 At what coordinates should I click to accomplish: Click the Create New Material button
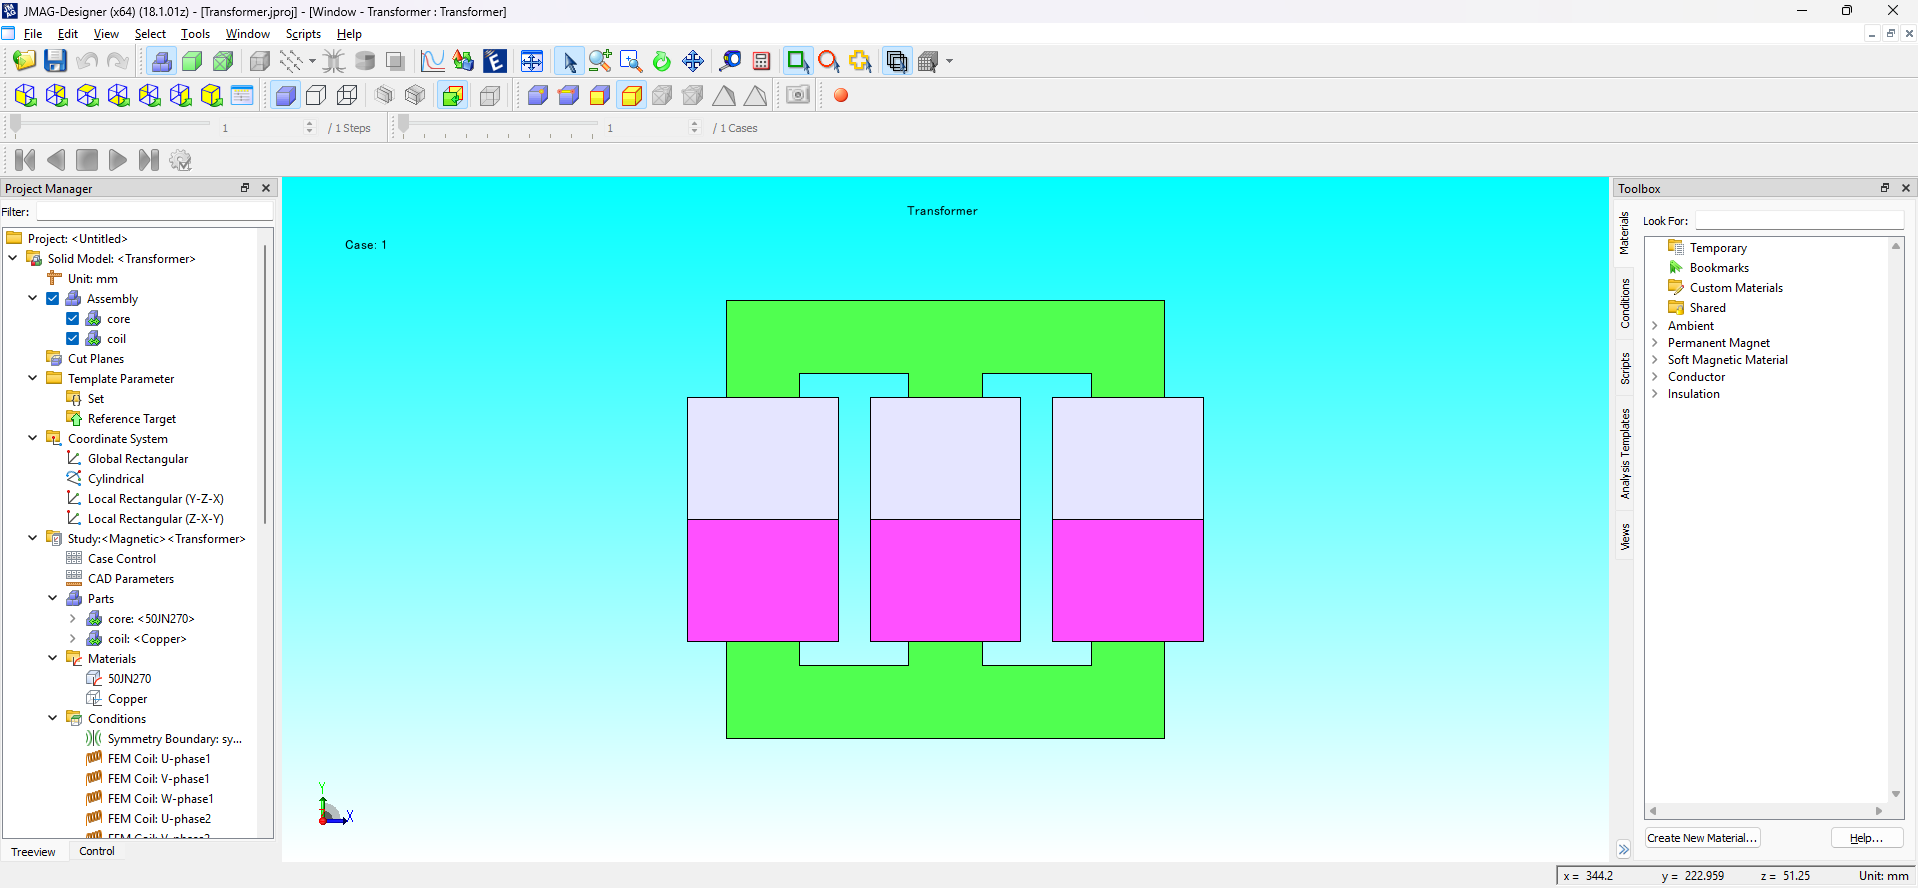tap(1702, 838)
